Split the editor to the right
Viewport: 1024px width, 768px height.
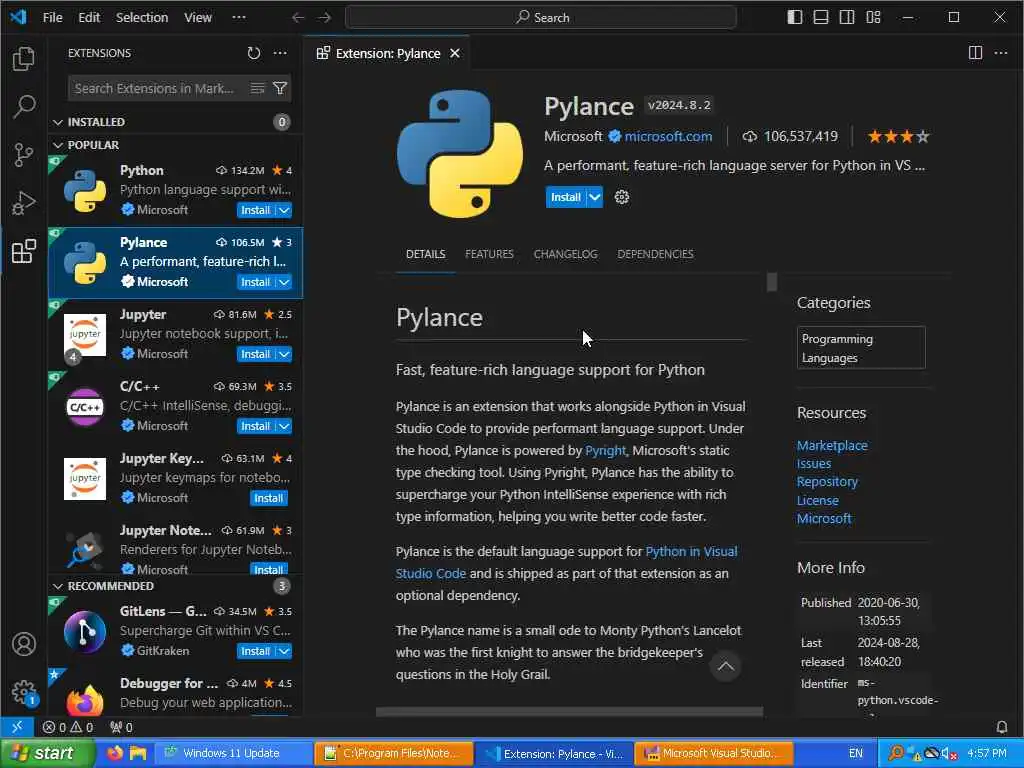point(975,53)
